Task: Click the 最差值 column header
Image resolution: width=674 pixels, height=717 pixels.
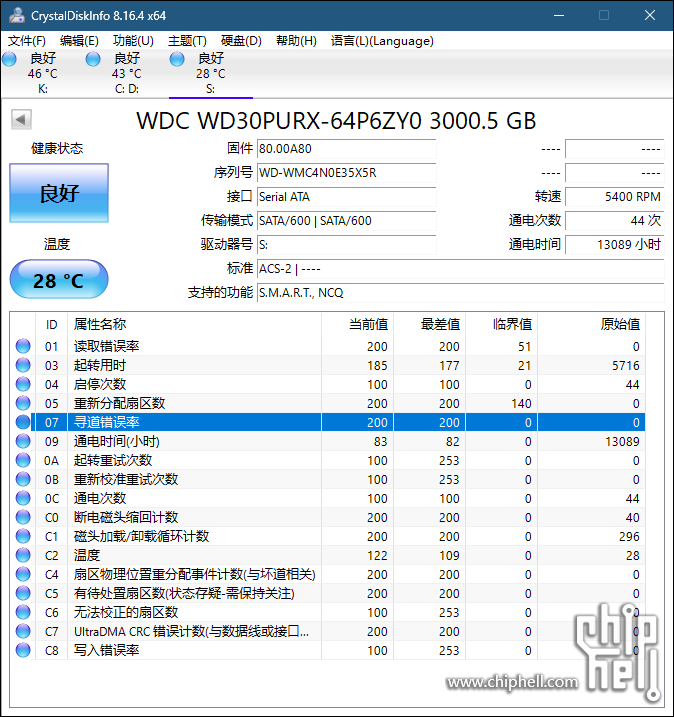Action: pos(430,325)
